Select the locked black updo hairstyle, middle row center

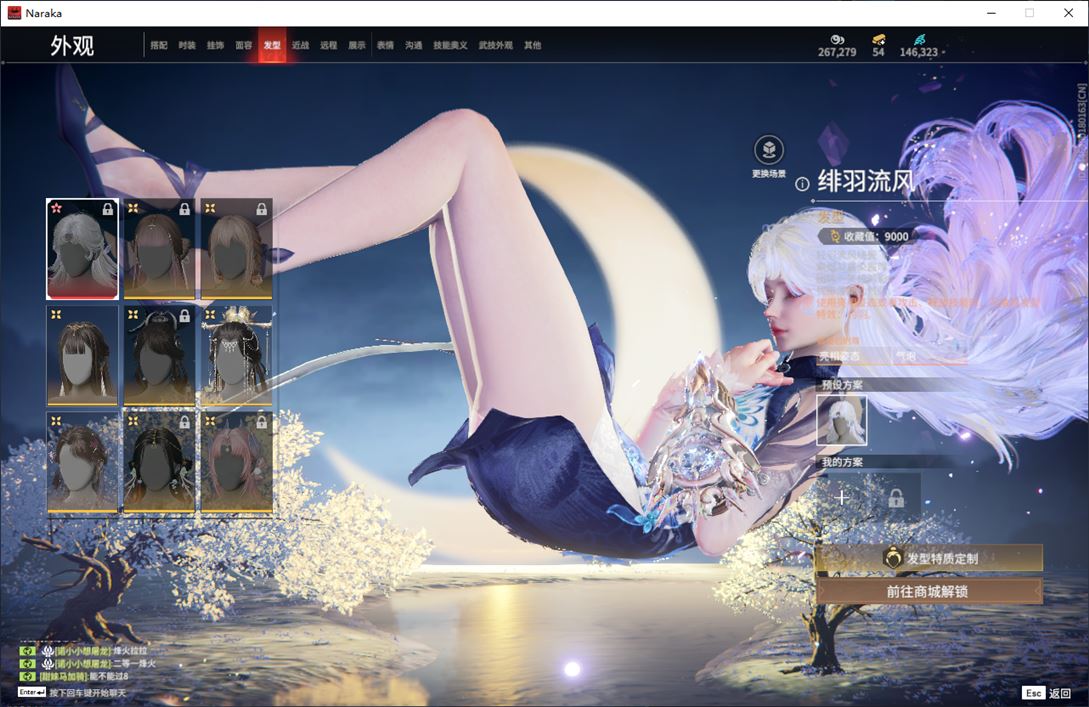pos(159,356)
